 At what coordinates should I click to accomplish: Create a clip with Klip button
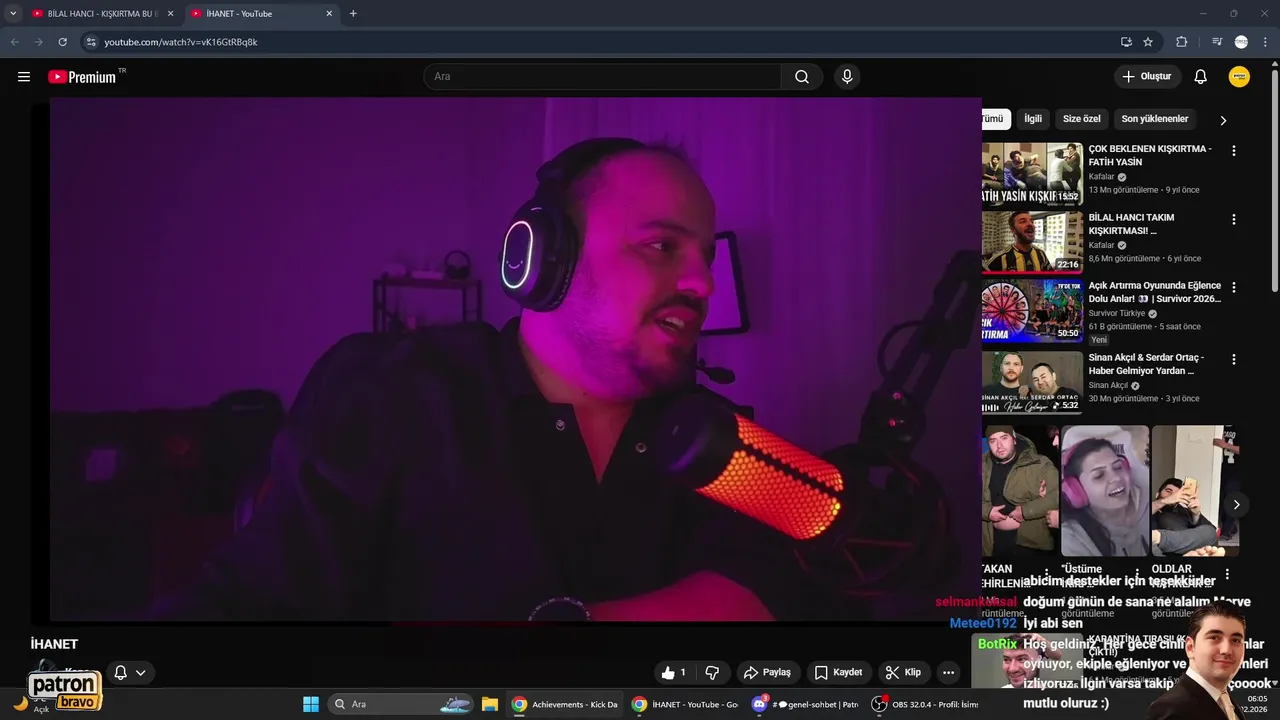pyautogui.click(x=903, y=673)
